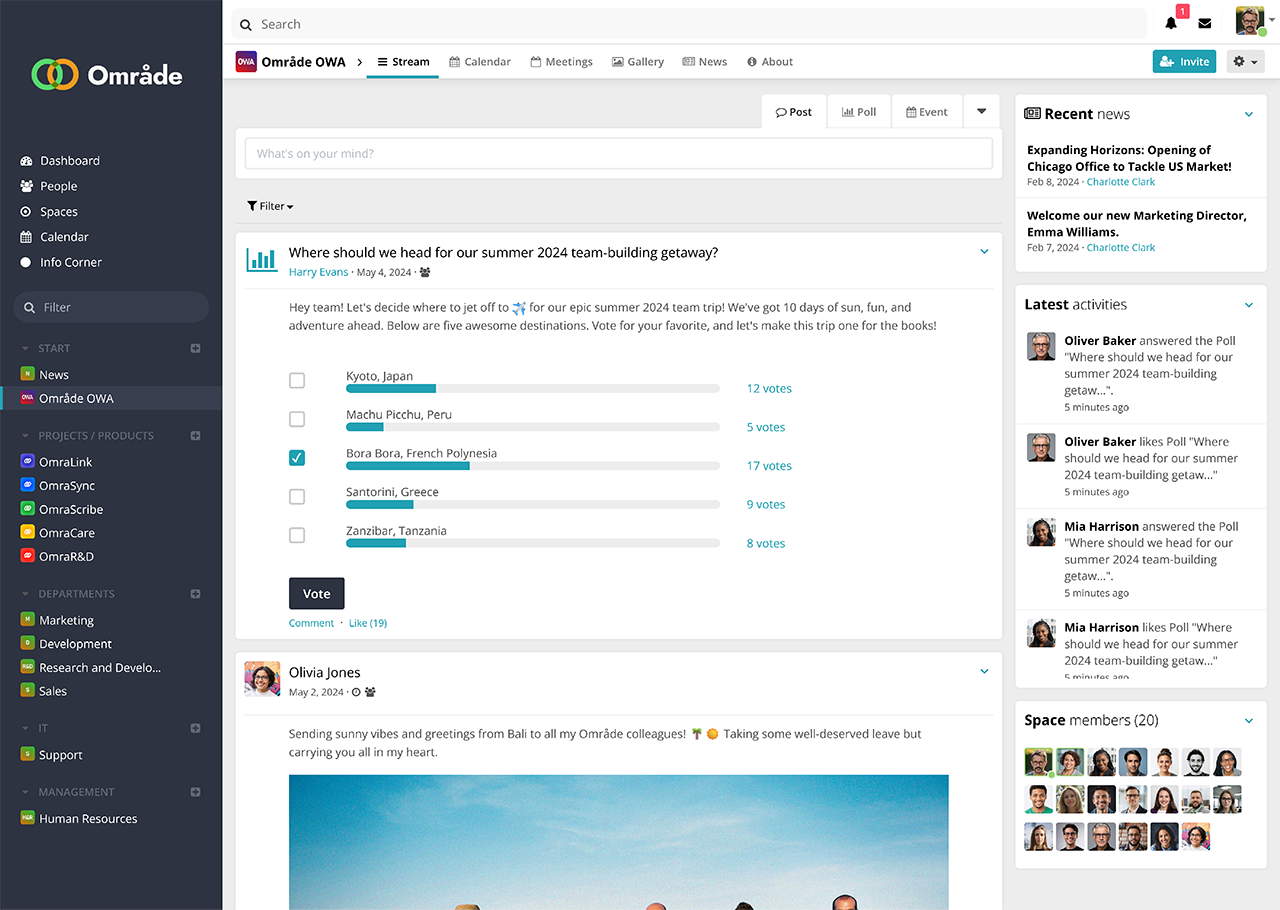The image size is (1280, 910).
Task: Click the Dashboard icon in sidebar
Action: point(27,161)
